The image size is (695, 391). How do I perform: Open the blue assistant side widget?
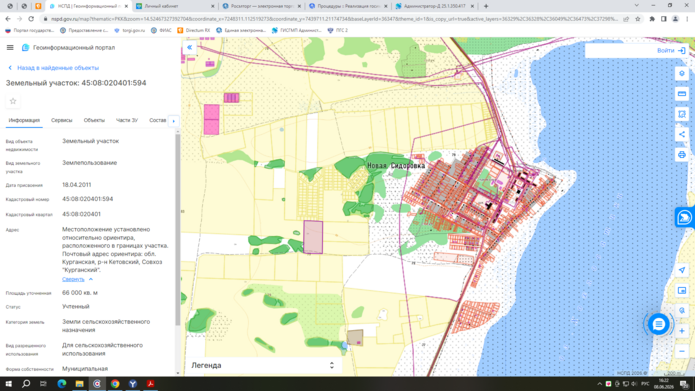tap(684, 217)
